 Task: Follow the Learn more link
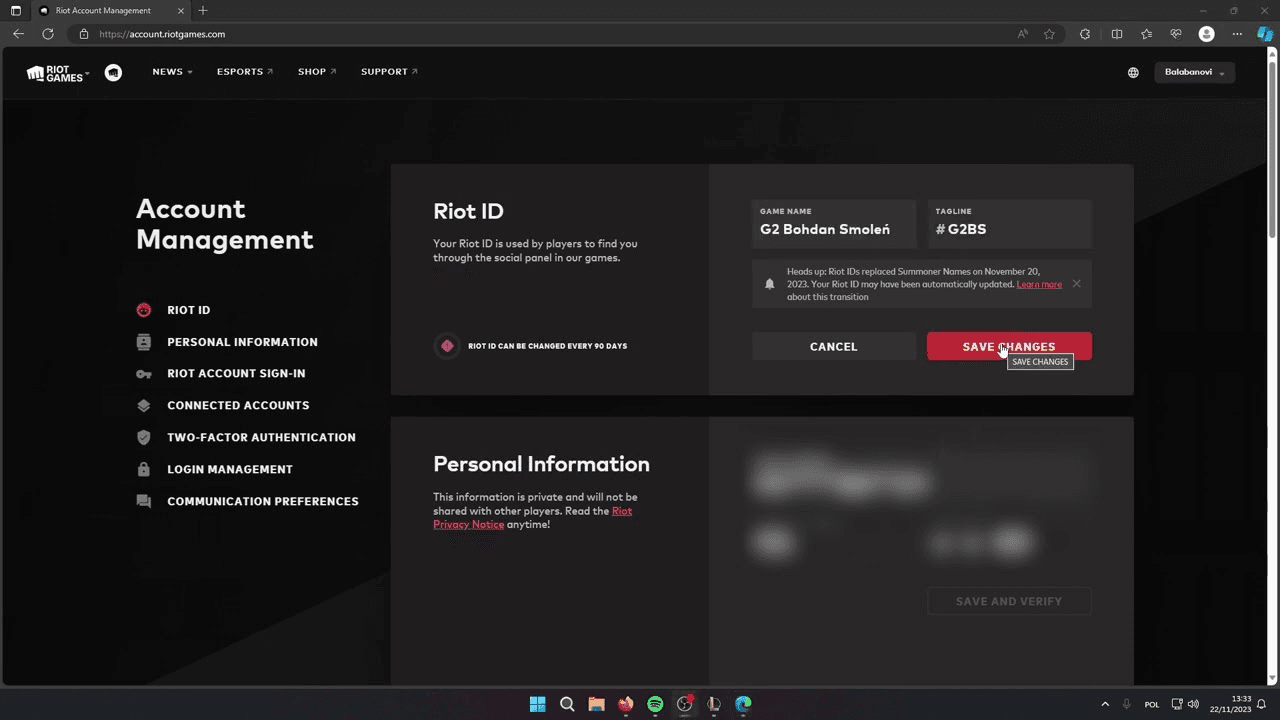tap(1039, 284)
